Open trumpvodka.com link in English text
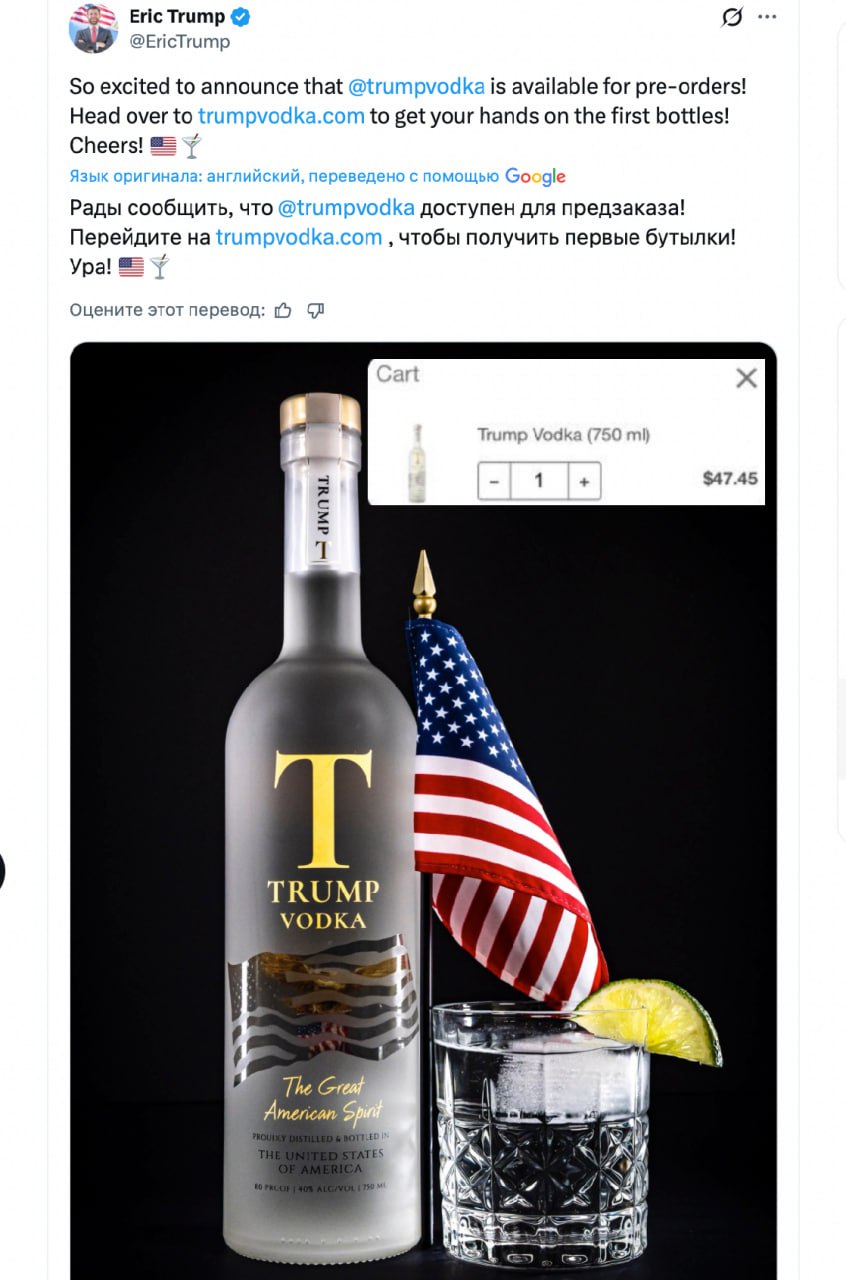This screenshot has width=846, height=1280. click(281, 116)
